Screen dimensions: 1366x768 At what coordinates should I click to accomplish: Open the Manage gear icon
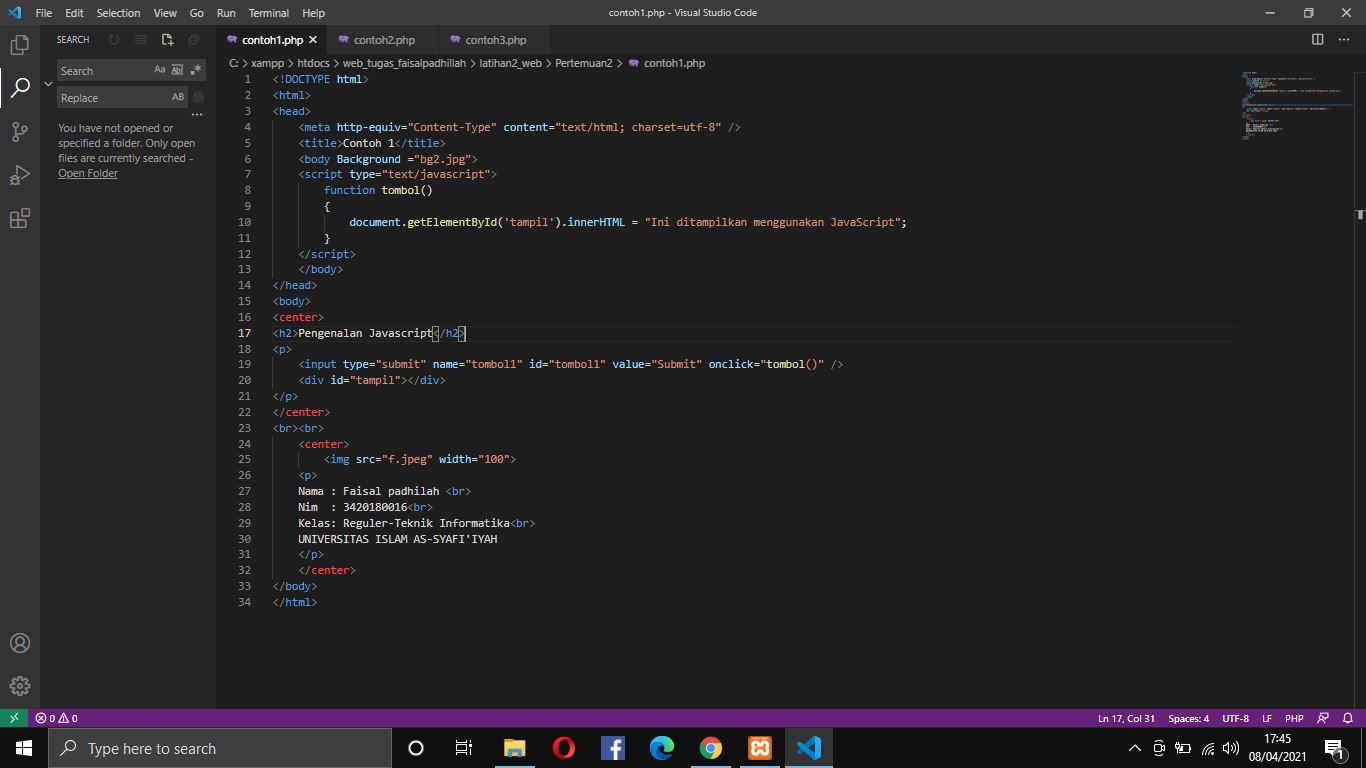20,686
